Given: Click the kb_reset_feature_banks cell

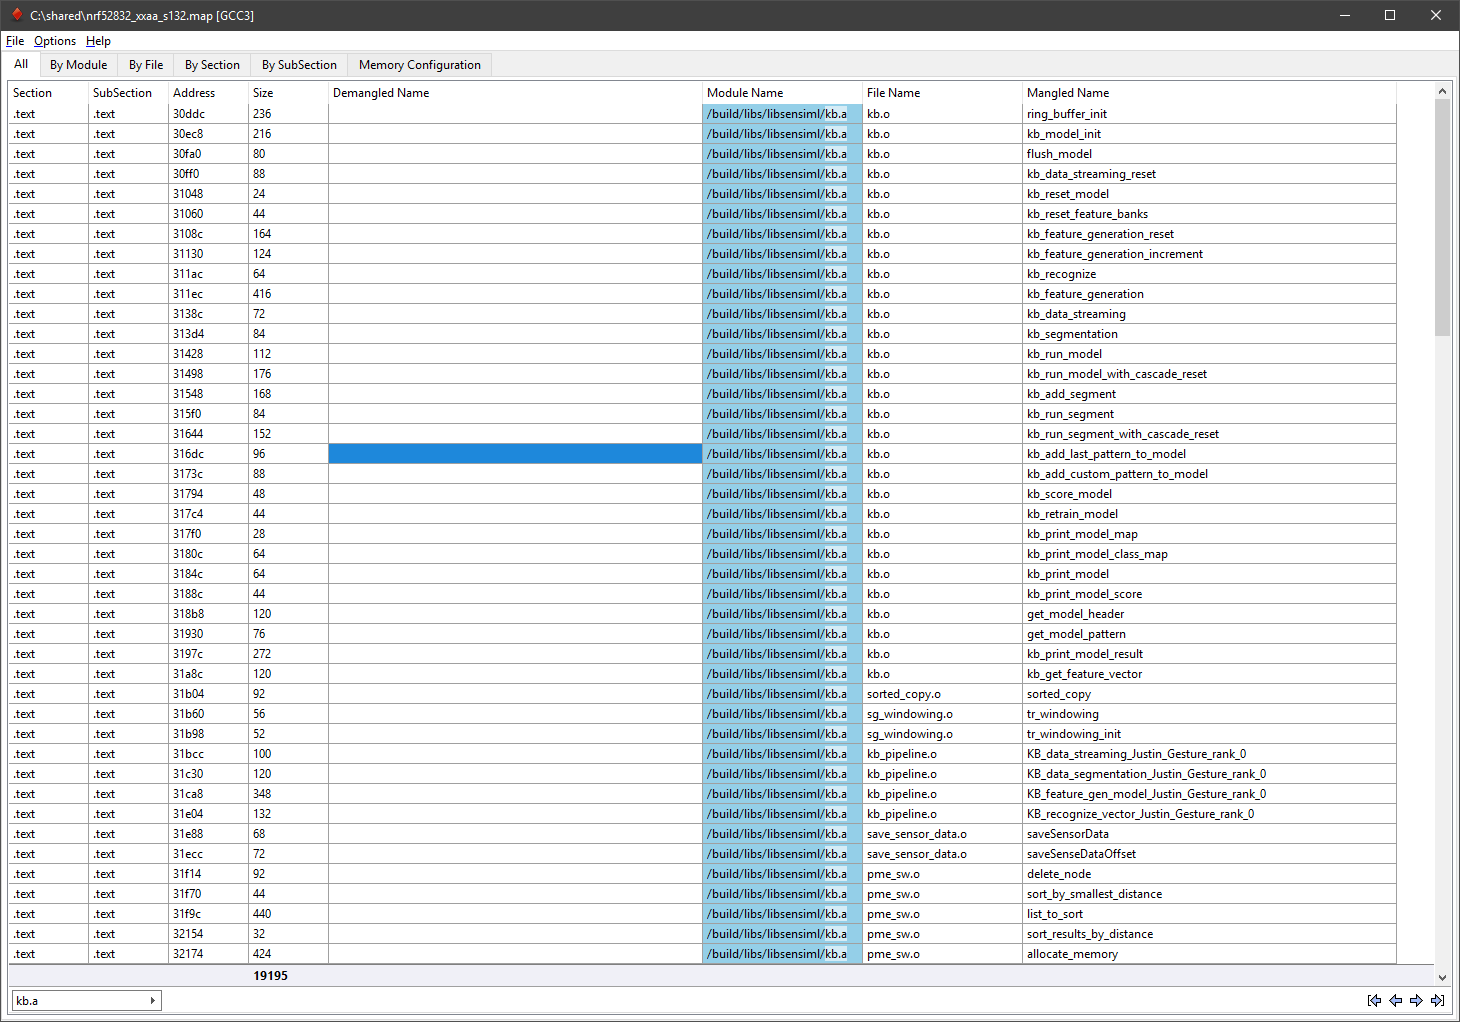Looking at the screenshot, I should pyautogui.click(x=1209, y=214).
